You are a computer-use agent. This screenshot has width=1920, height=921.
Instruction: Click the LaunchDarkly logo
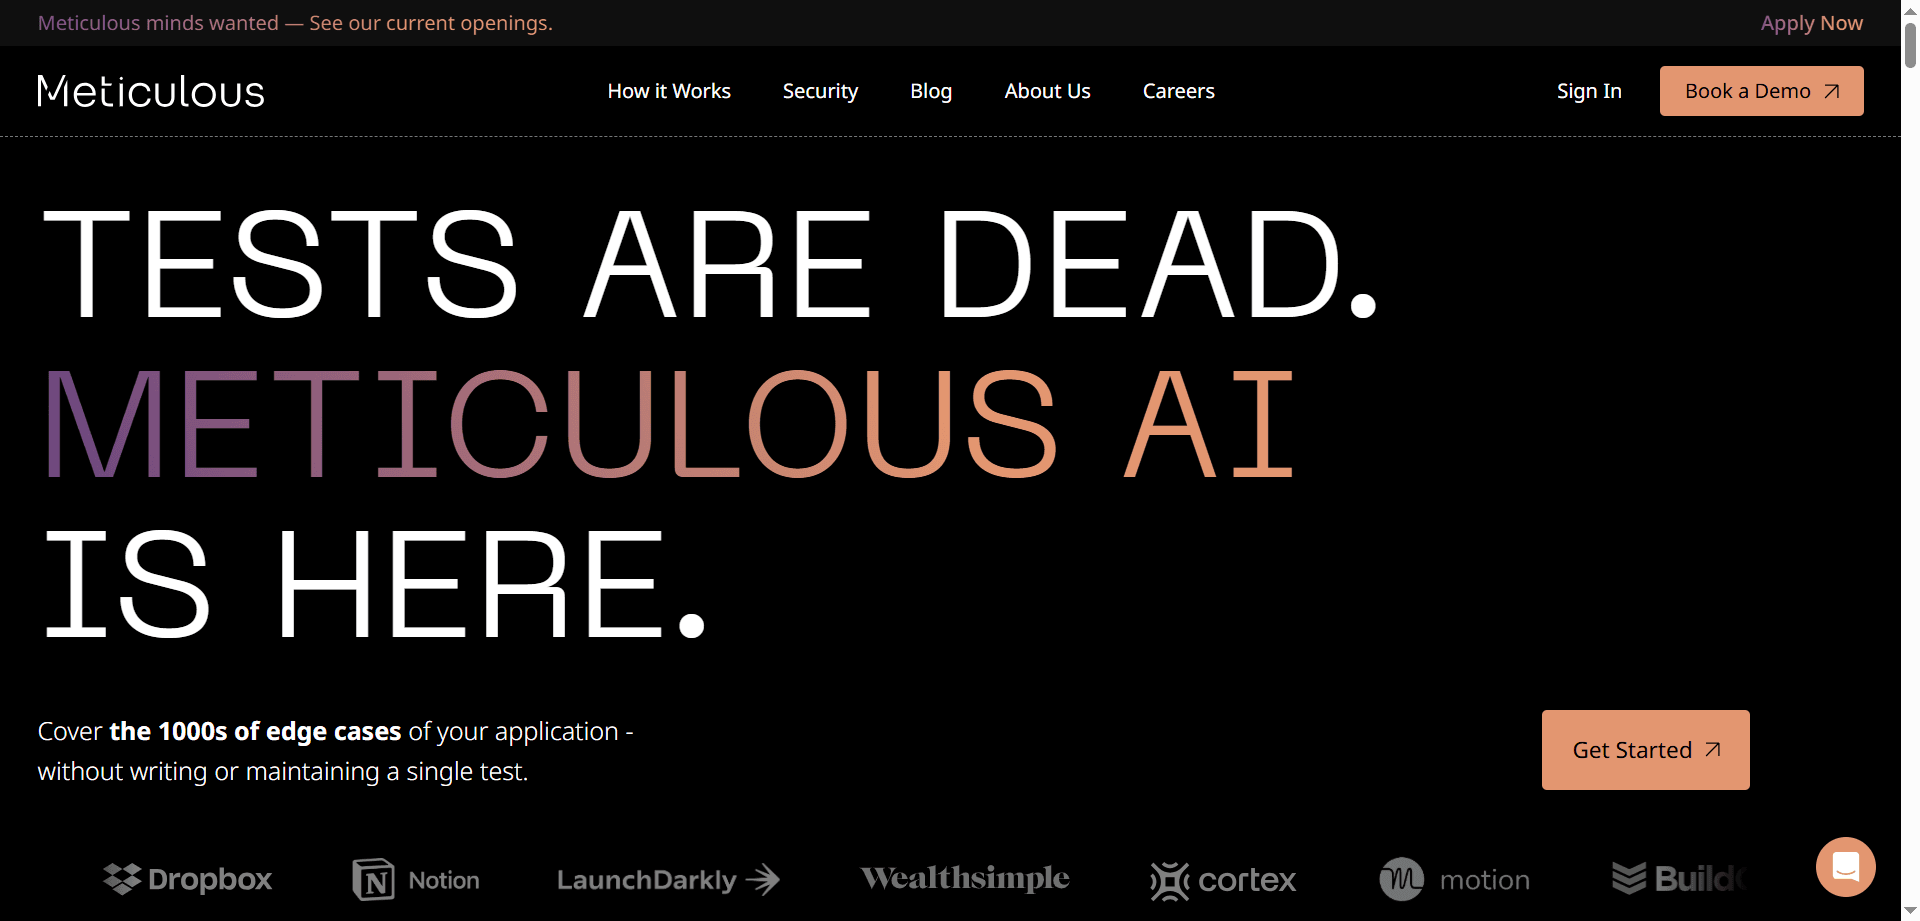[668, 879]
